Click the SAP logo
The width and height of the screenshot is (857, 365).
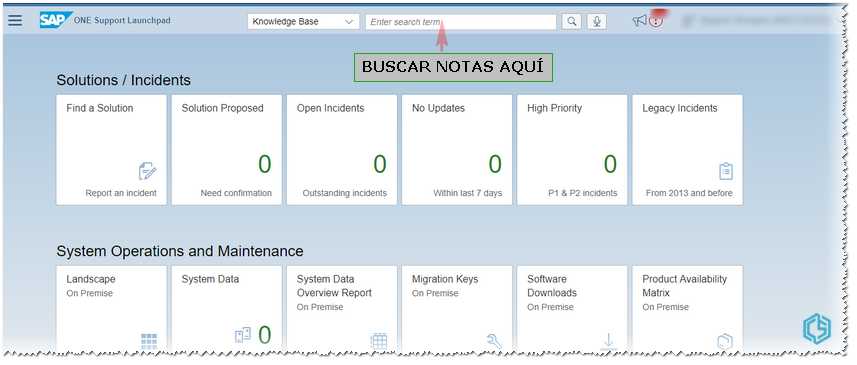(56, 20)
